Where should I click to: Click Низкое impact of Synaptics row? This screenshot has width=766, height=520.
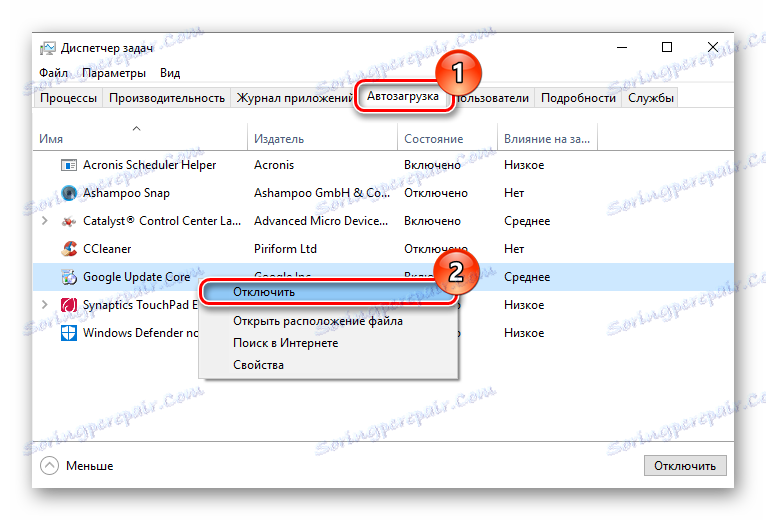pos(524,305)
